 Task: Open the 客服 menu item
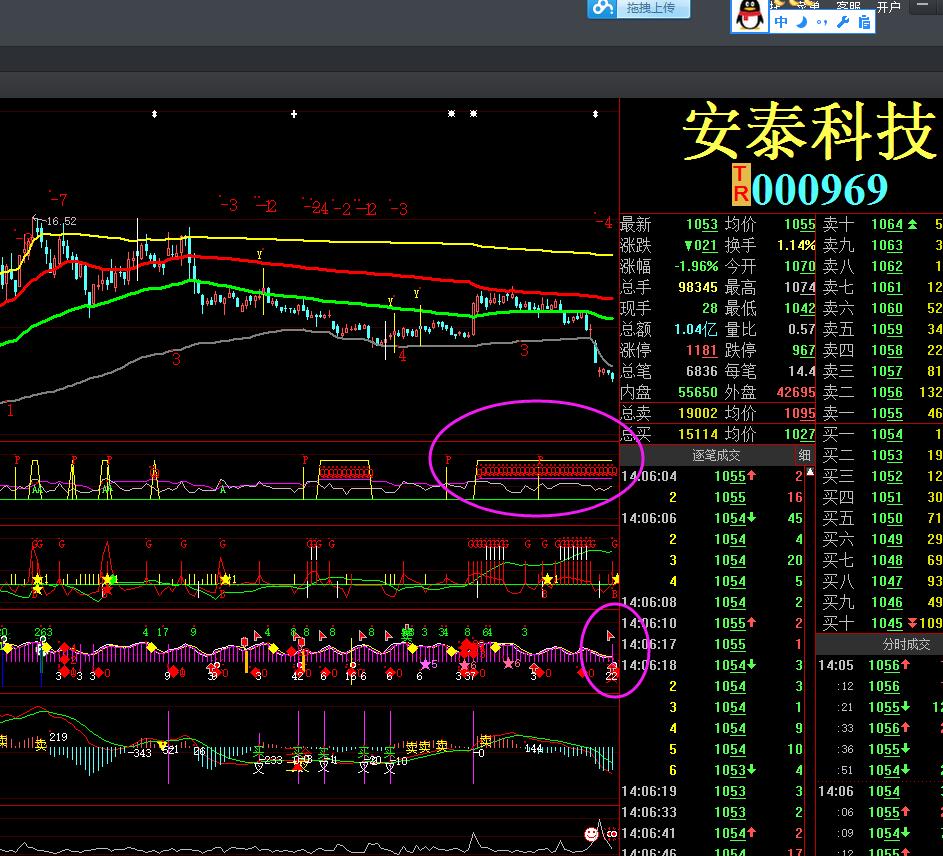(x=848, y=5)
